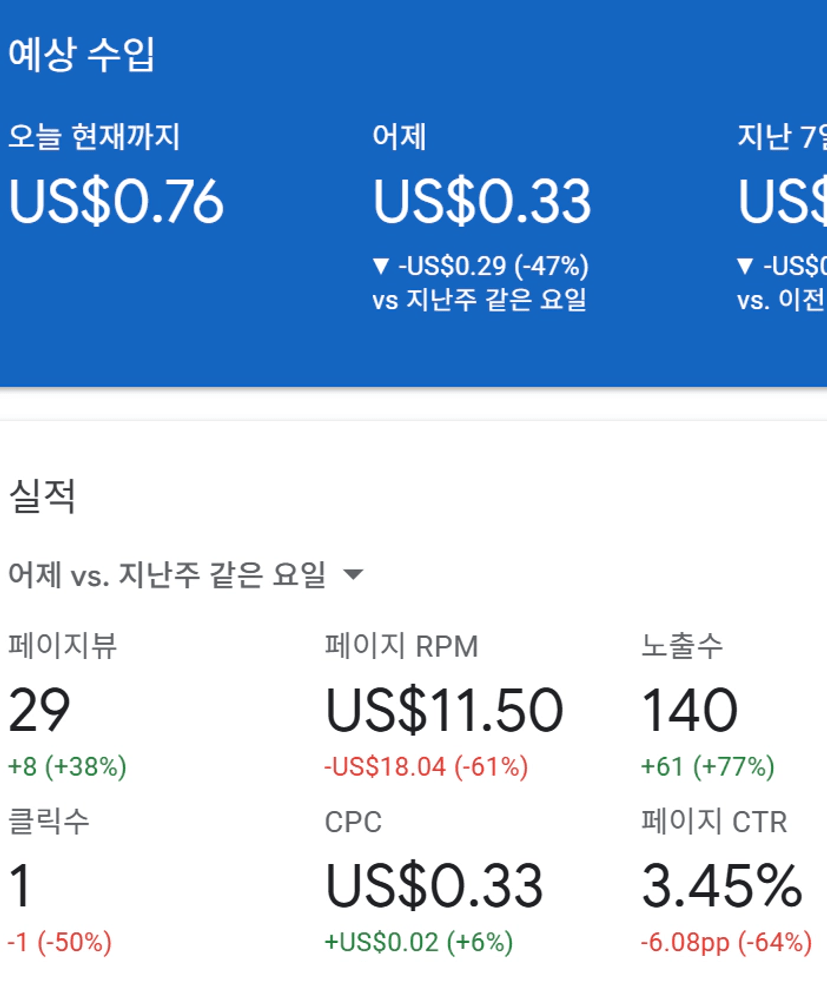Viewport: 827px width, 990px height.
Task: Click the -6.08pp (-64%) CTR change
Action: [x=726, y=942]
